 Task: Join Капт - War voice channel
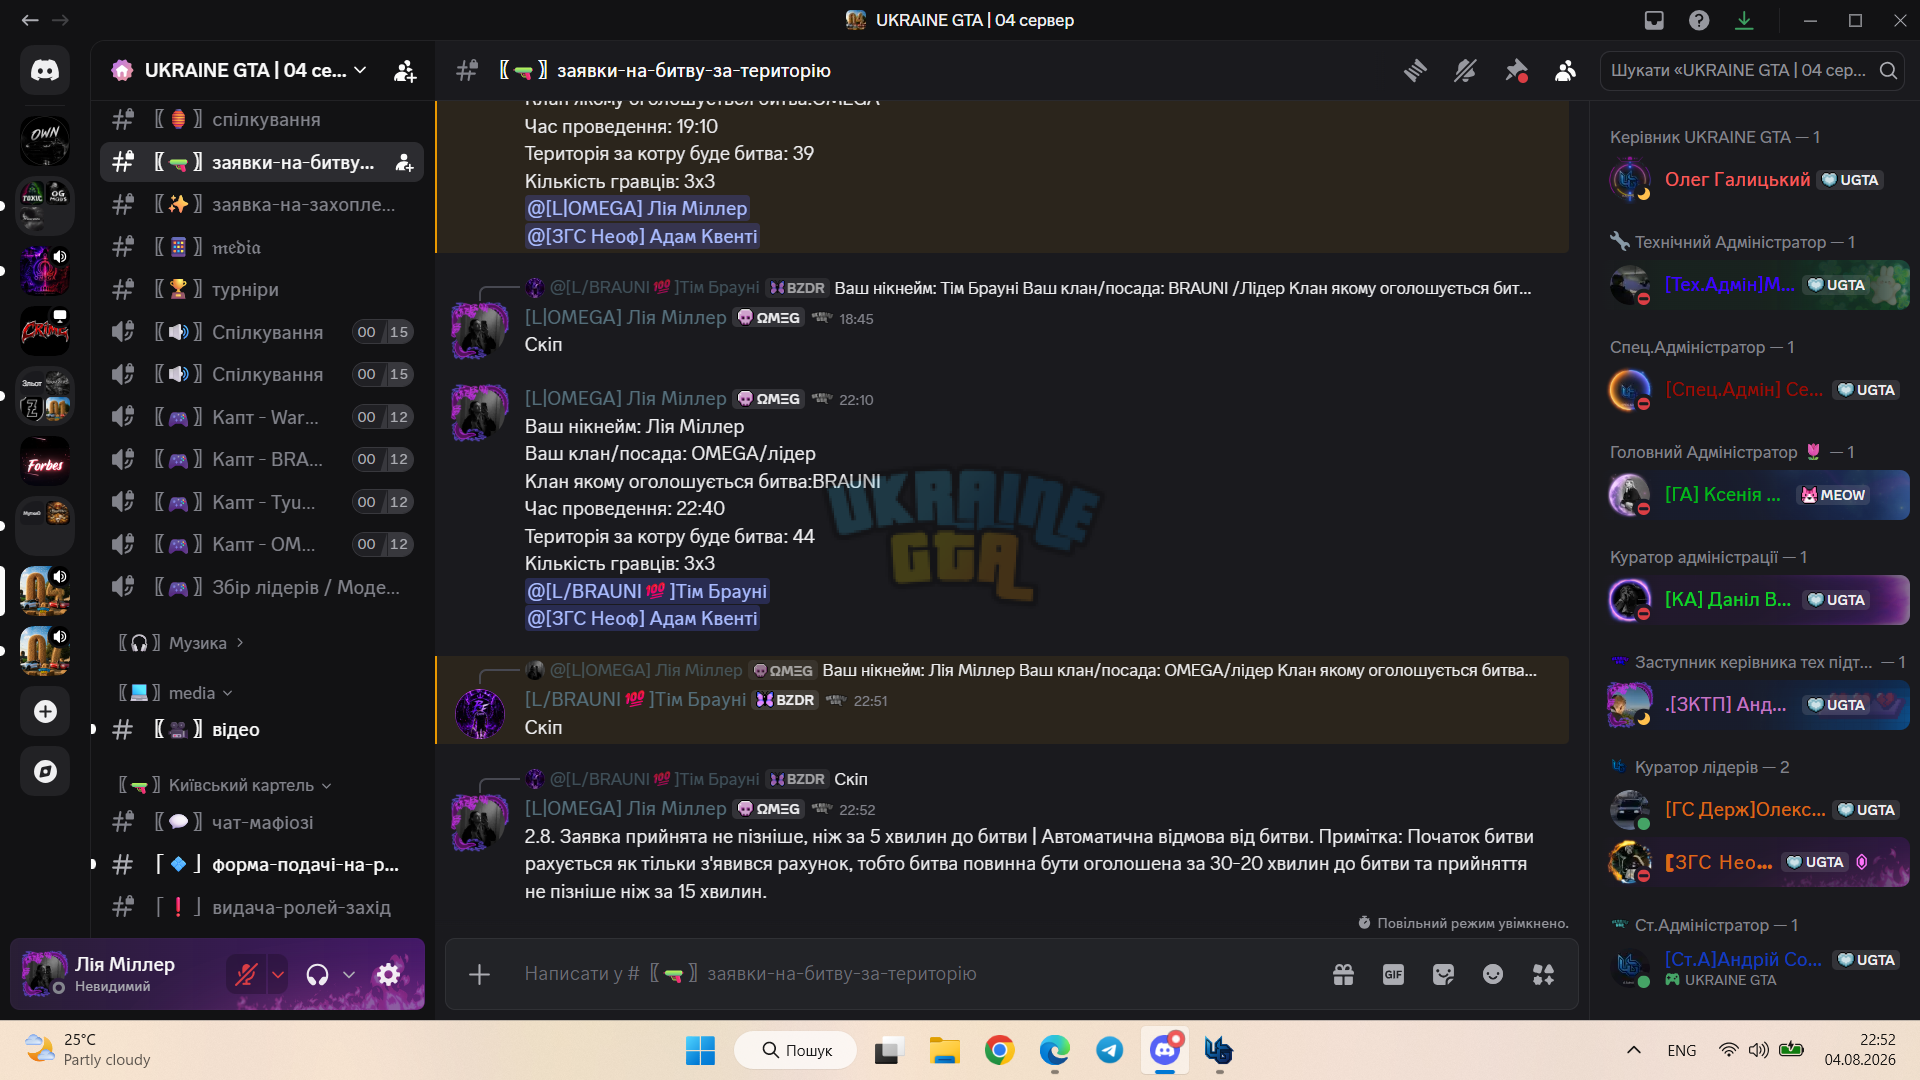pyautogui.click(x=262, y=417)
